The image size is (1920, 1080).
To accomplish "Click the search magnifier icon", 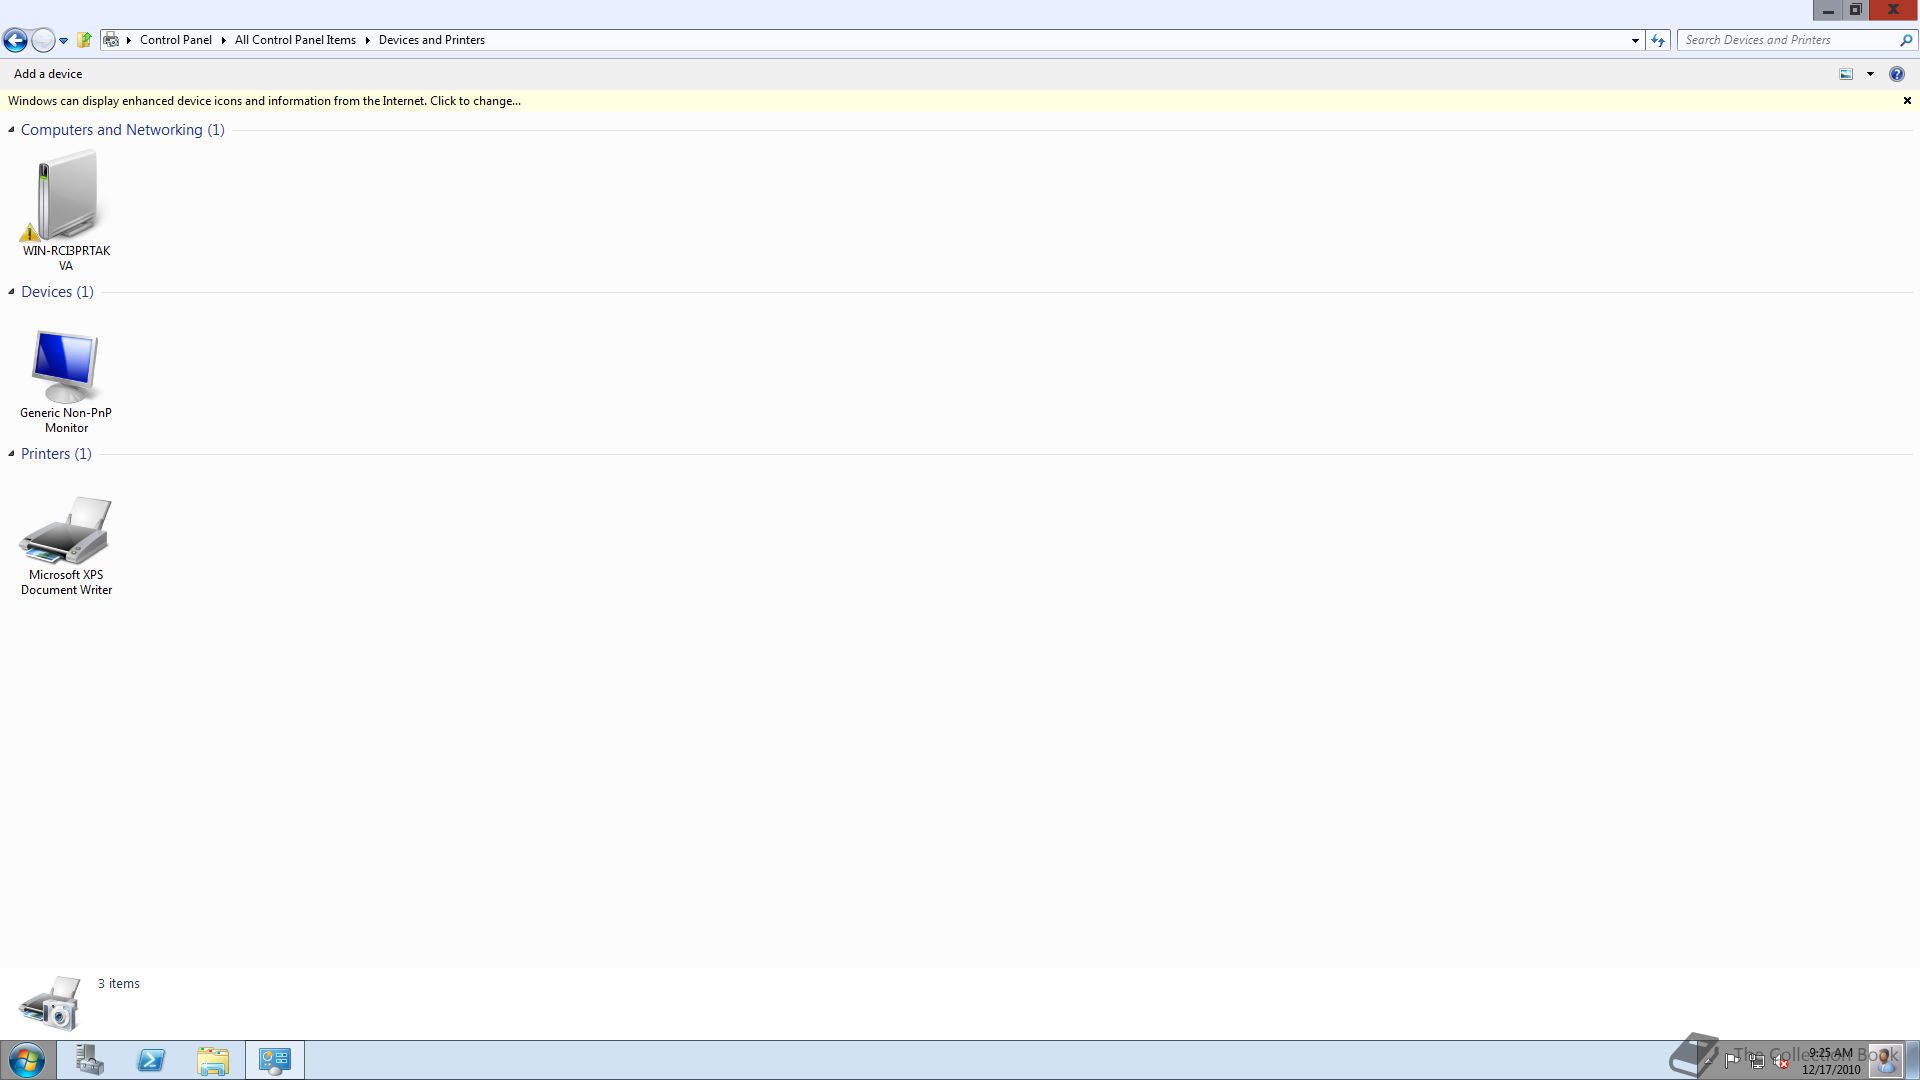I will pos(1906,40).
